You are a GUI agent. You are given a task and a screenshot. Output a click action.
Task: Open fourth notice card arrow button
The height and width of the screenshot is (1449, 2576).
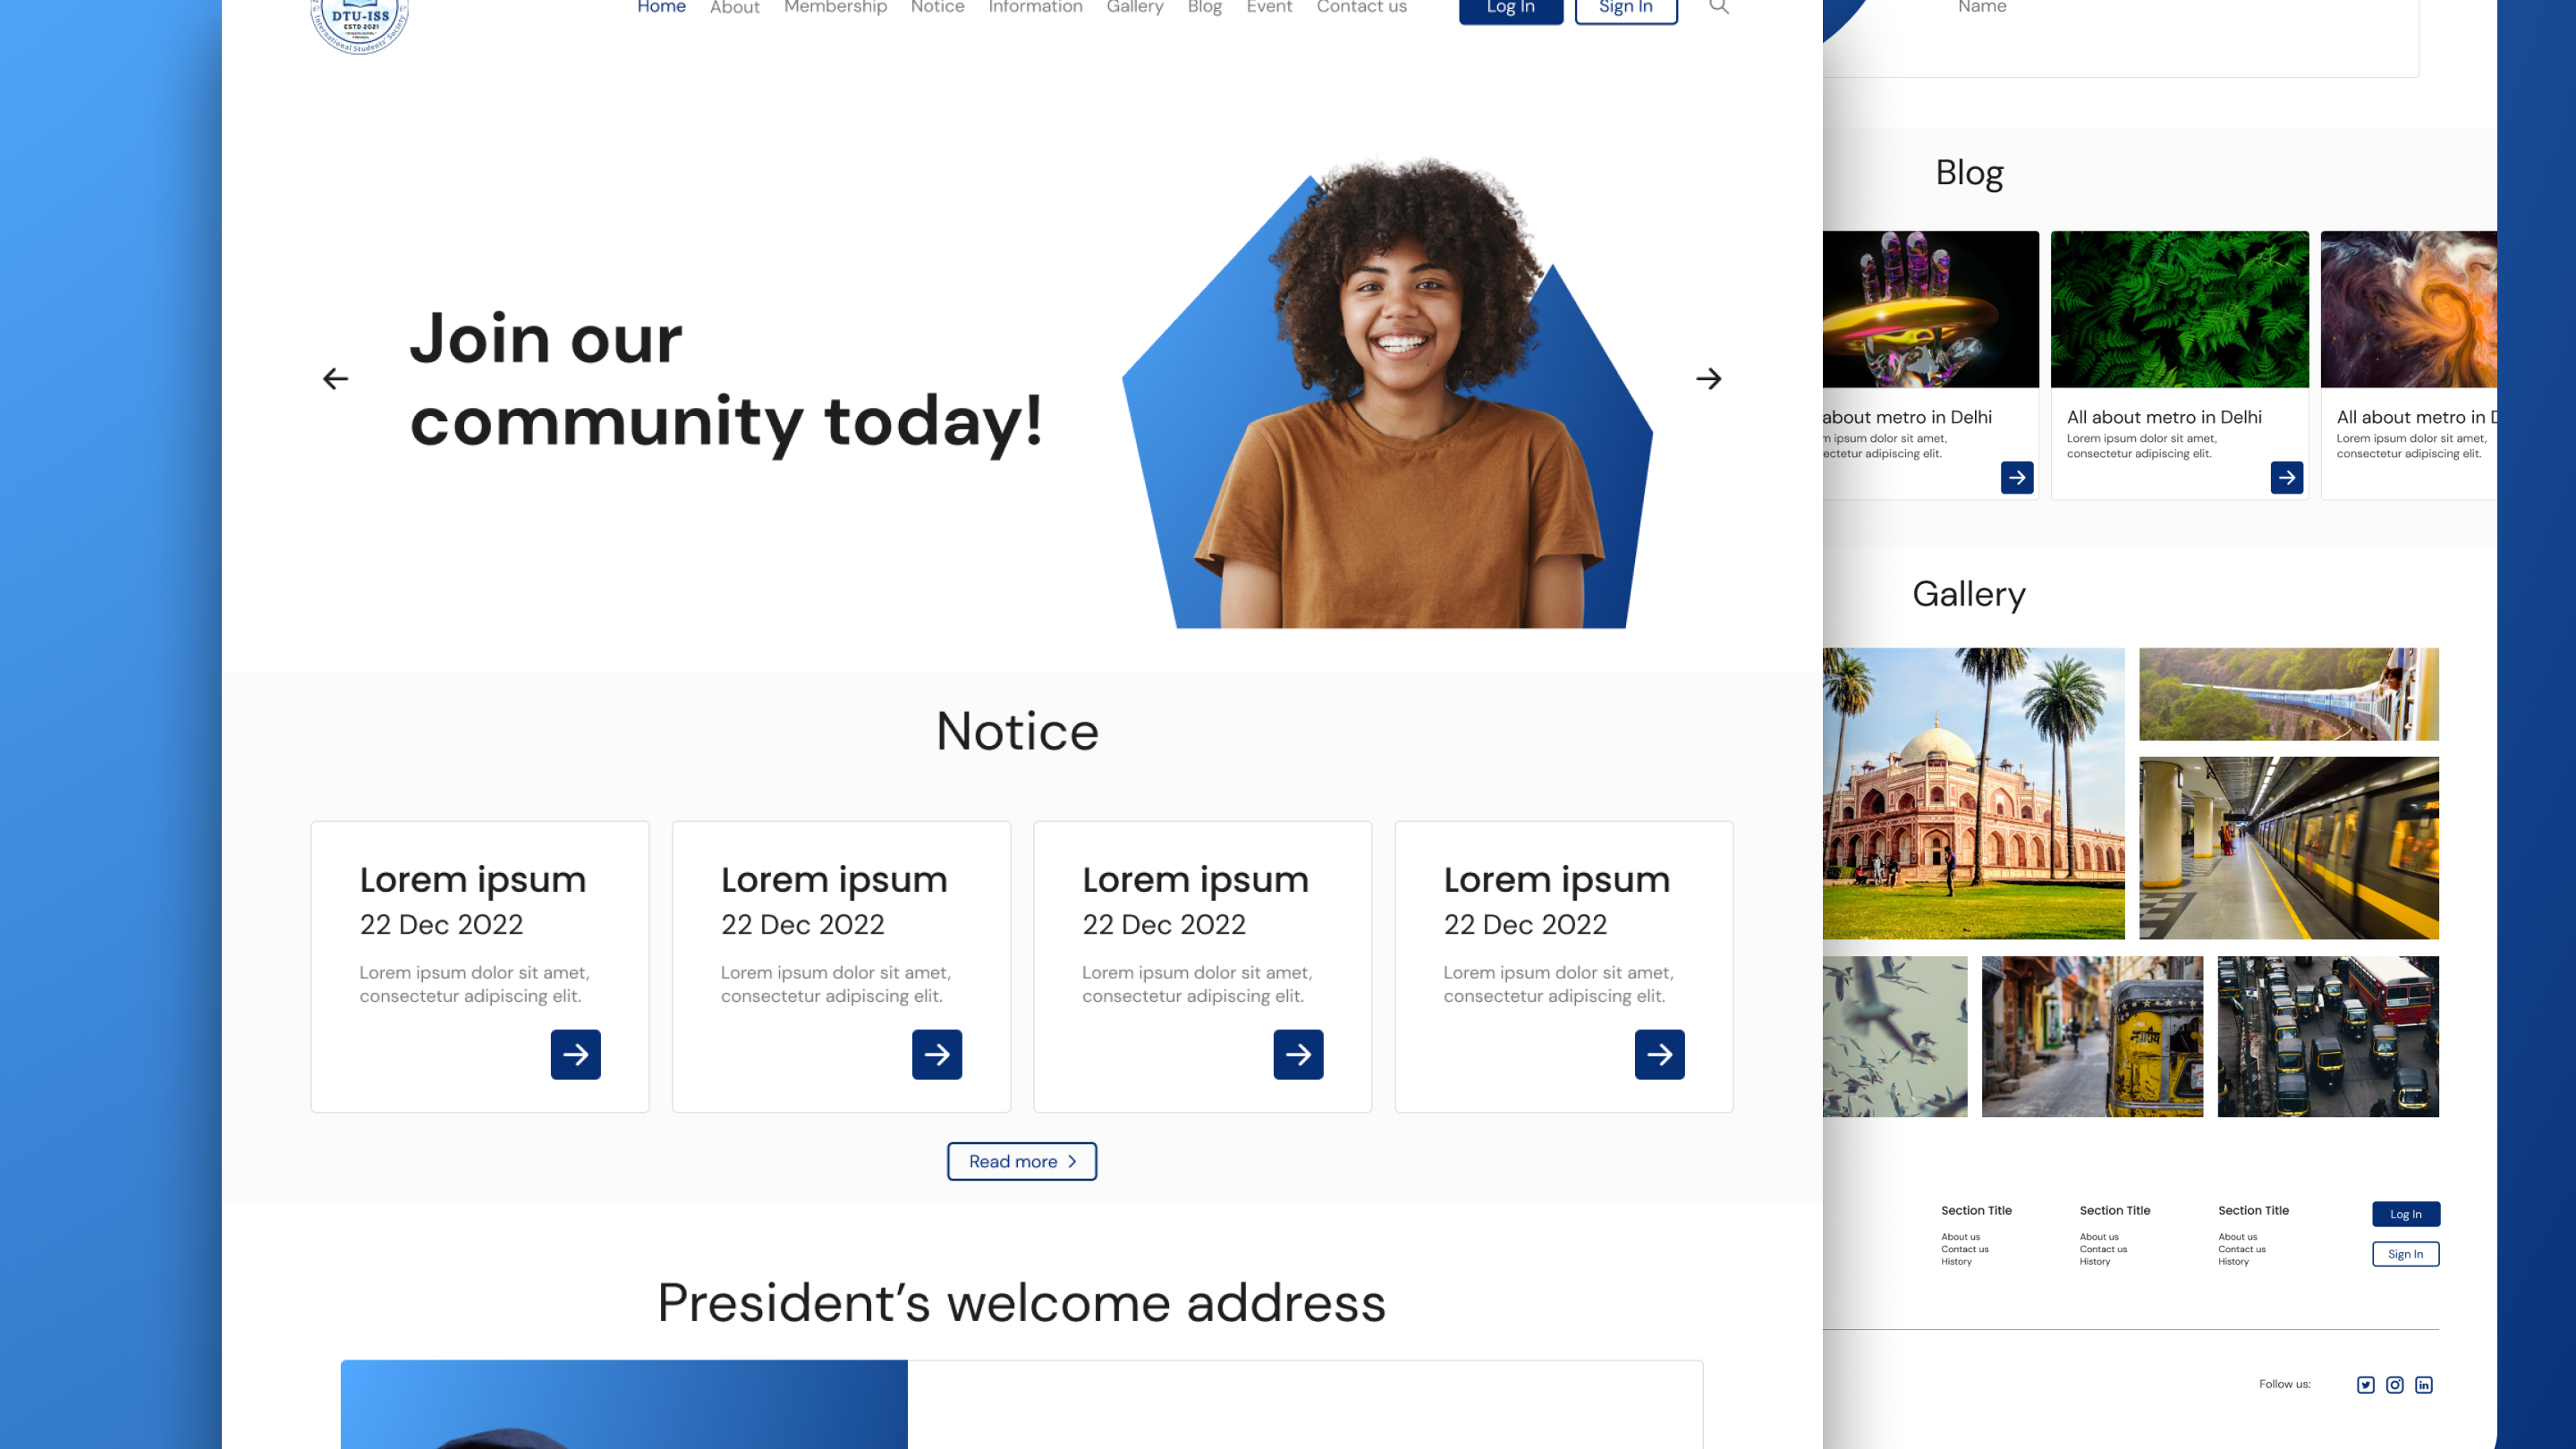[1659, 1054]
